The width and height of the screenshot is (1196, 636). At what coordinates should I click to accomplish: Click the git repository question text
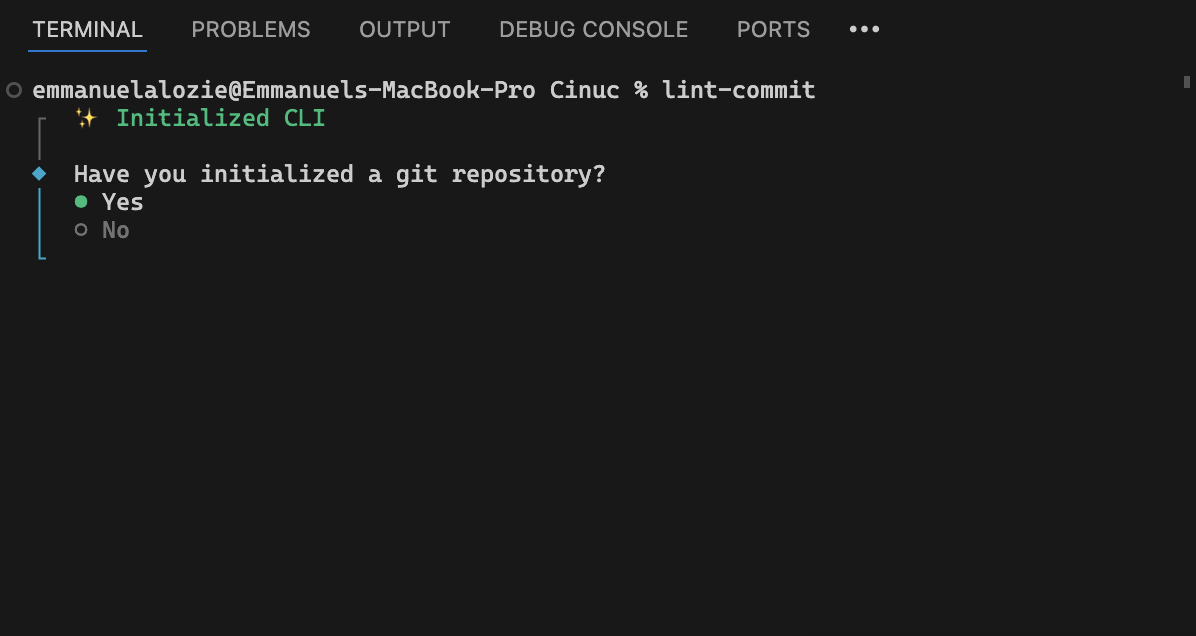tap(339, 174)
